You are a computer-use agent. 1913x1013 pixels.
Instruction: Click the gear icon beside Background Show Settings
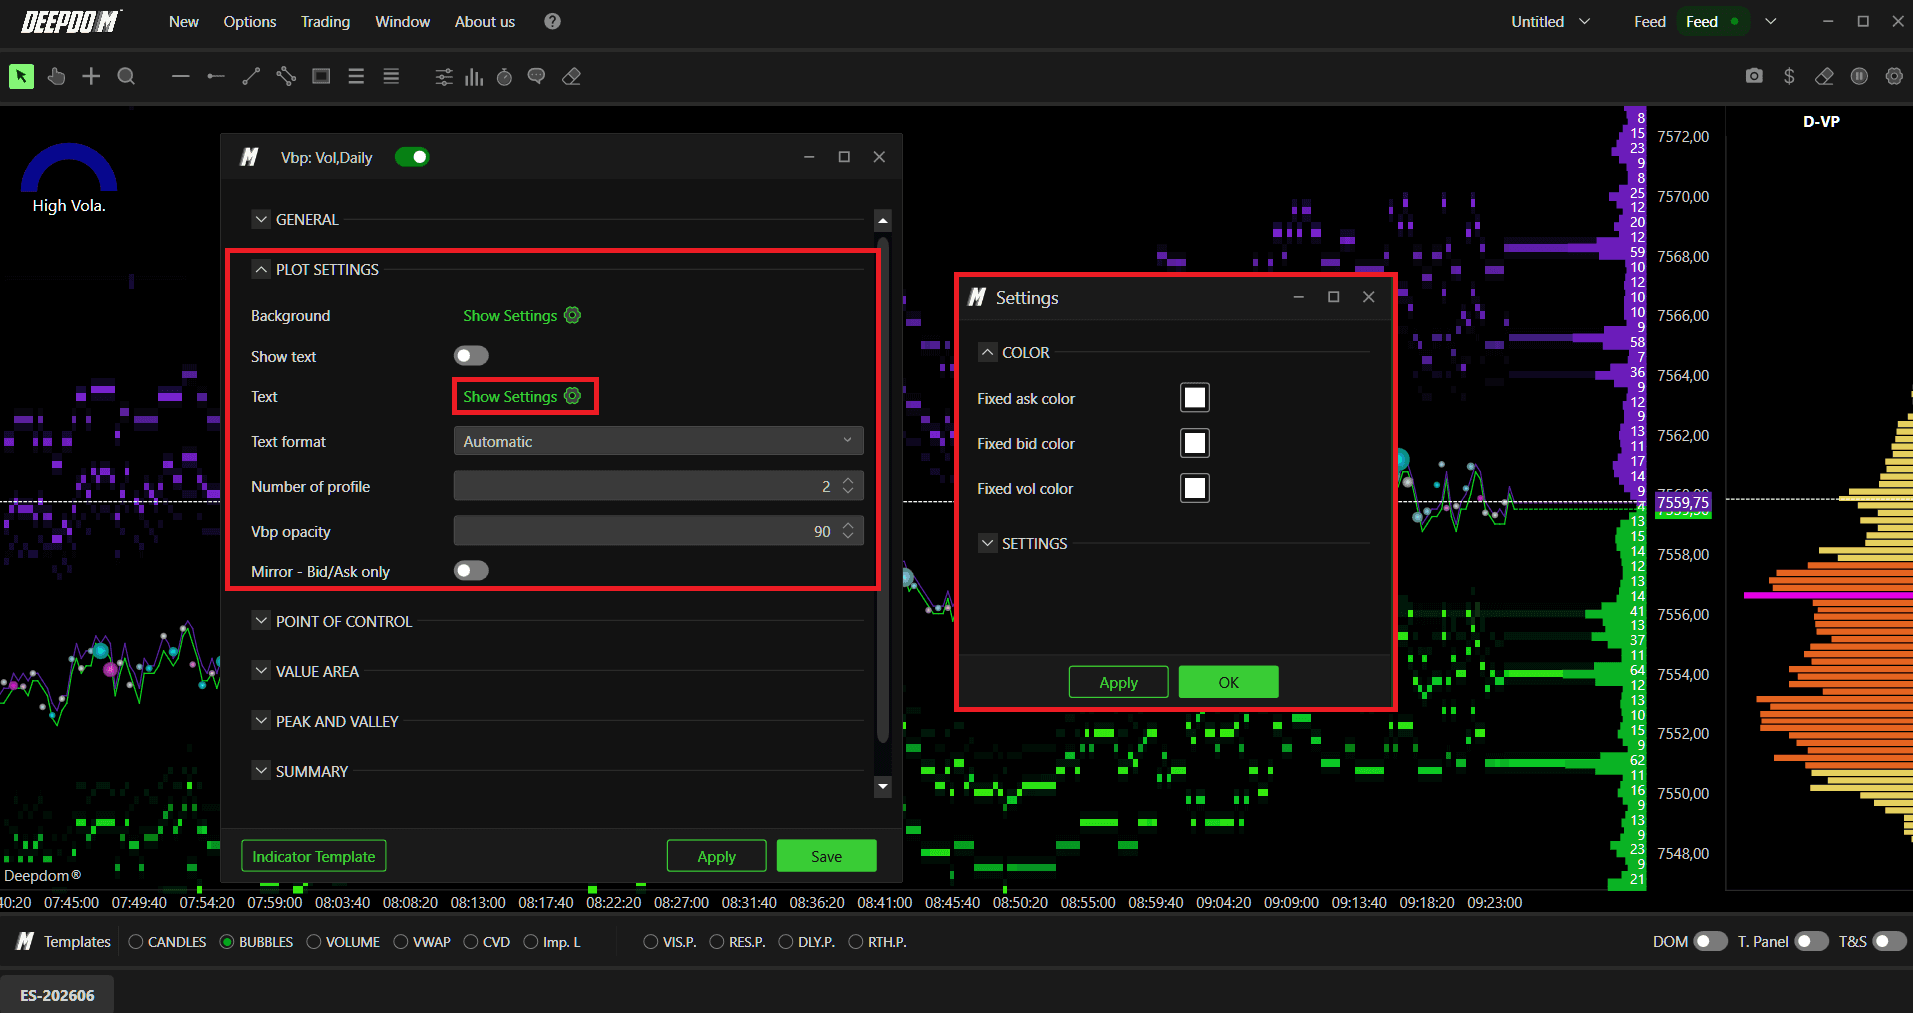tap(572, 315)
